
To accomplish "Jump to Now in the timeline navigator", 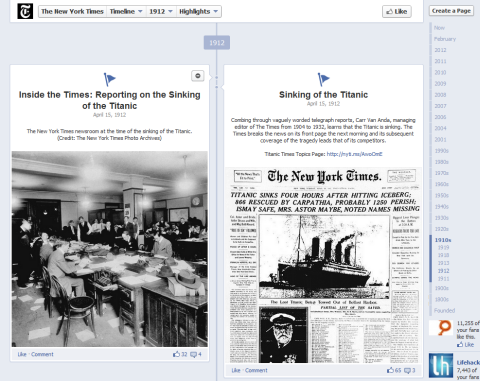I will point(439,28).
